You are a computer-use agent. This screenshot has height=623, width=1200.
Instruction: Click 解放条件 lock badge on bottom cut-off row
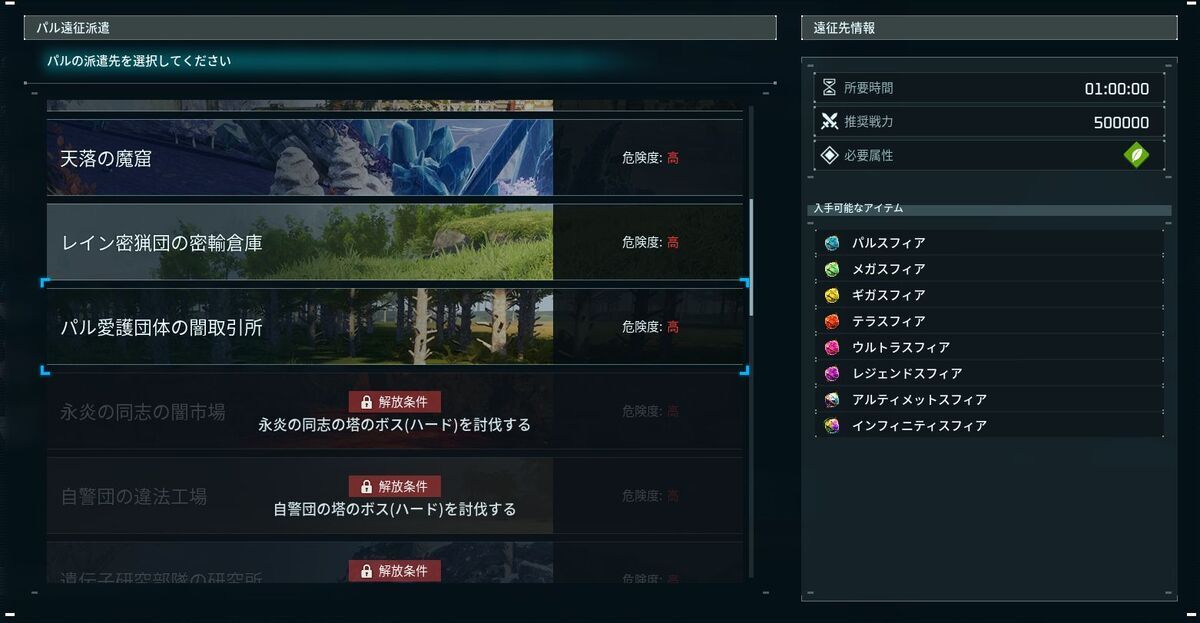394,570
